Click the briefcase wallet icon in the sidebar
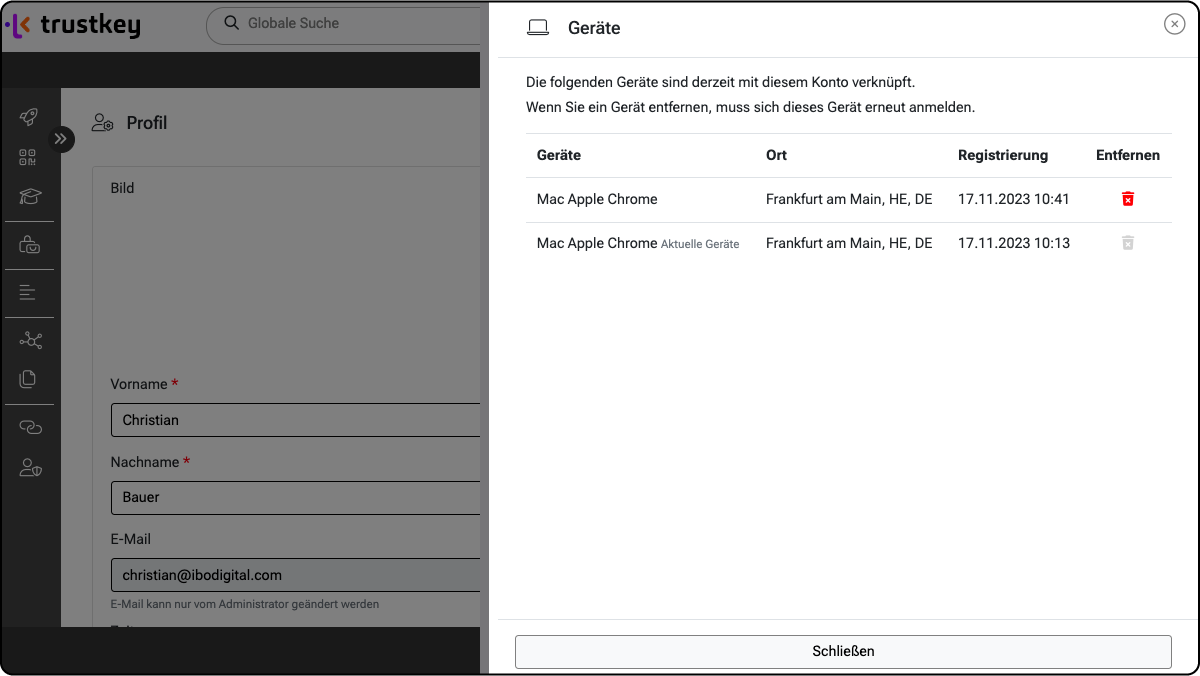Viewport: 1200px width, 676px height. 30,245
